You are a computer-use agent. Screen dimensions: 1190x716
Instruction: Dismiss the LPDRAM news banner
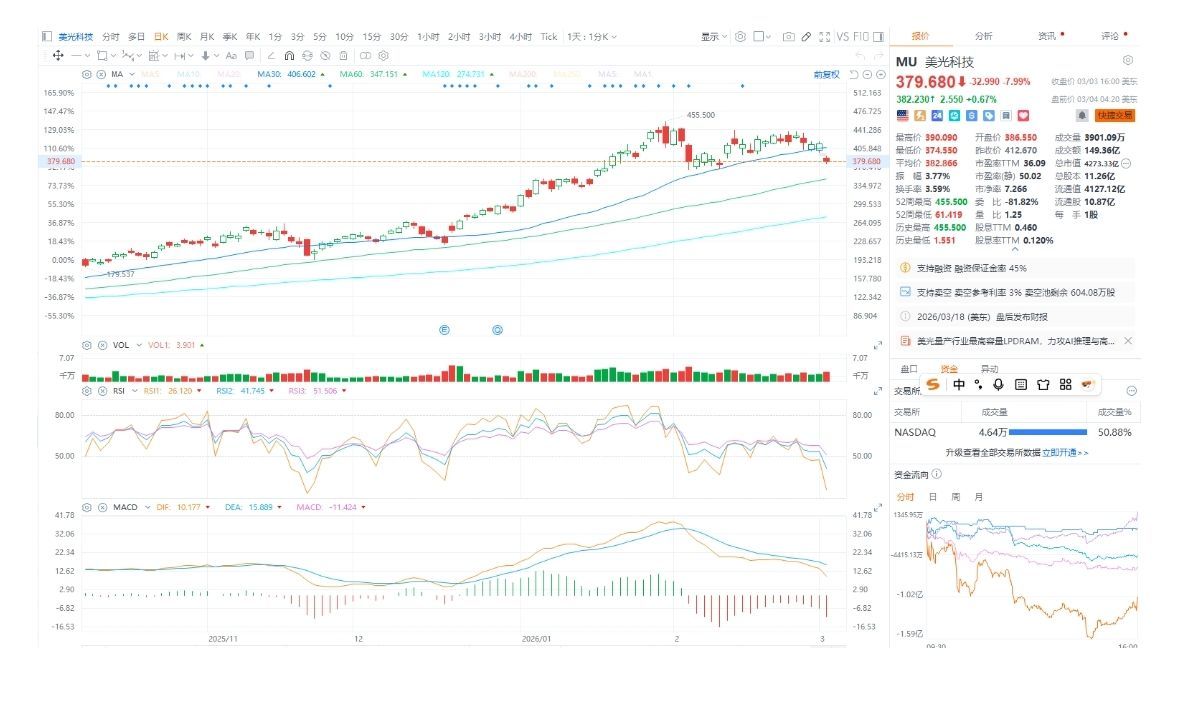pyautogui.click(x=1128, y=341)
